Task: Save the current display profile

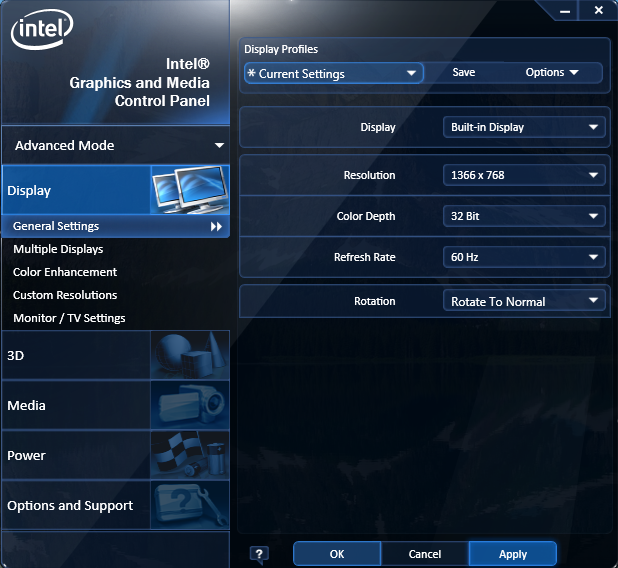Action: tap(464, 73)
